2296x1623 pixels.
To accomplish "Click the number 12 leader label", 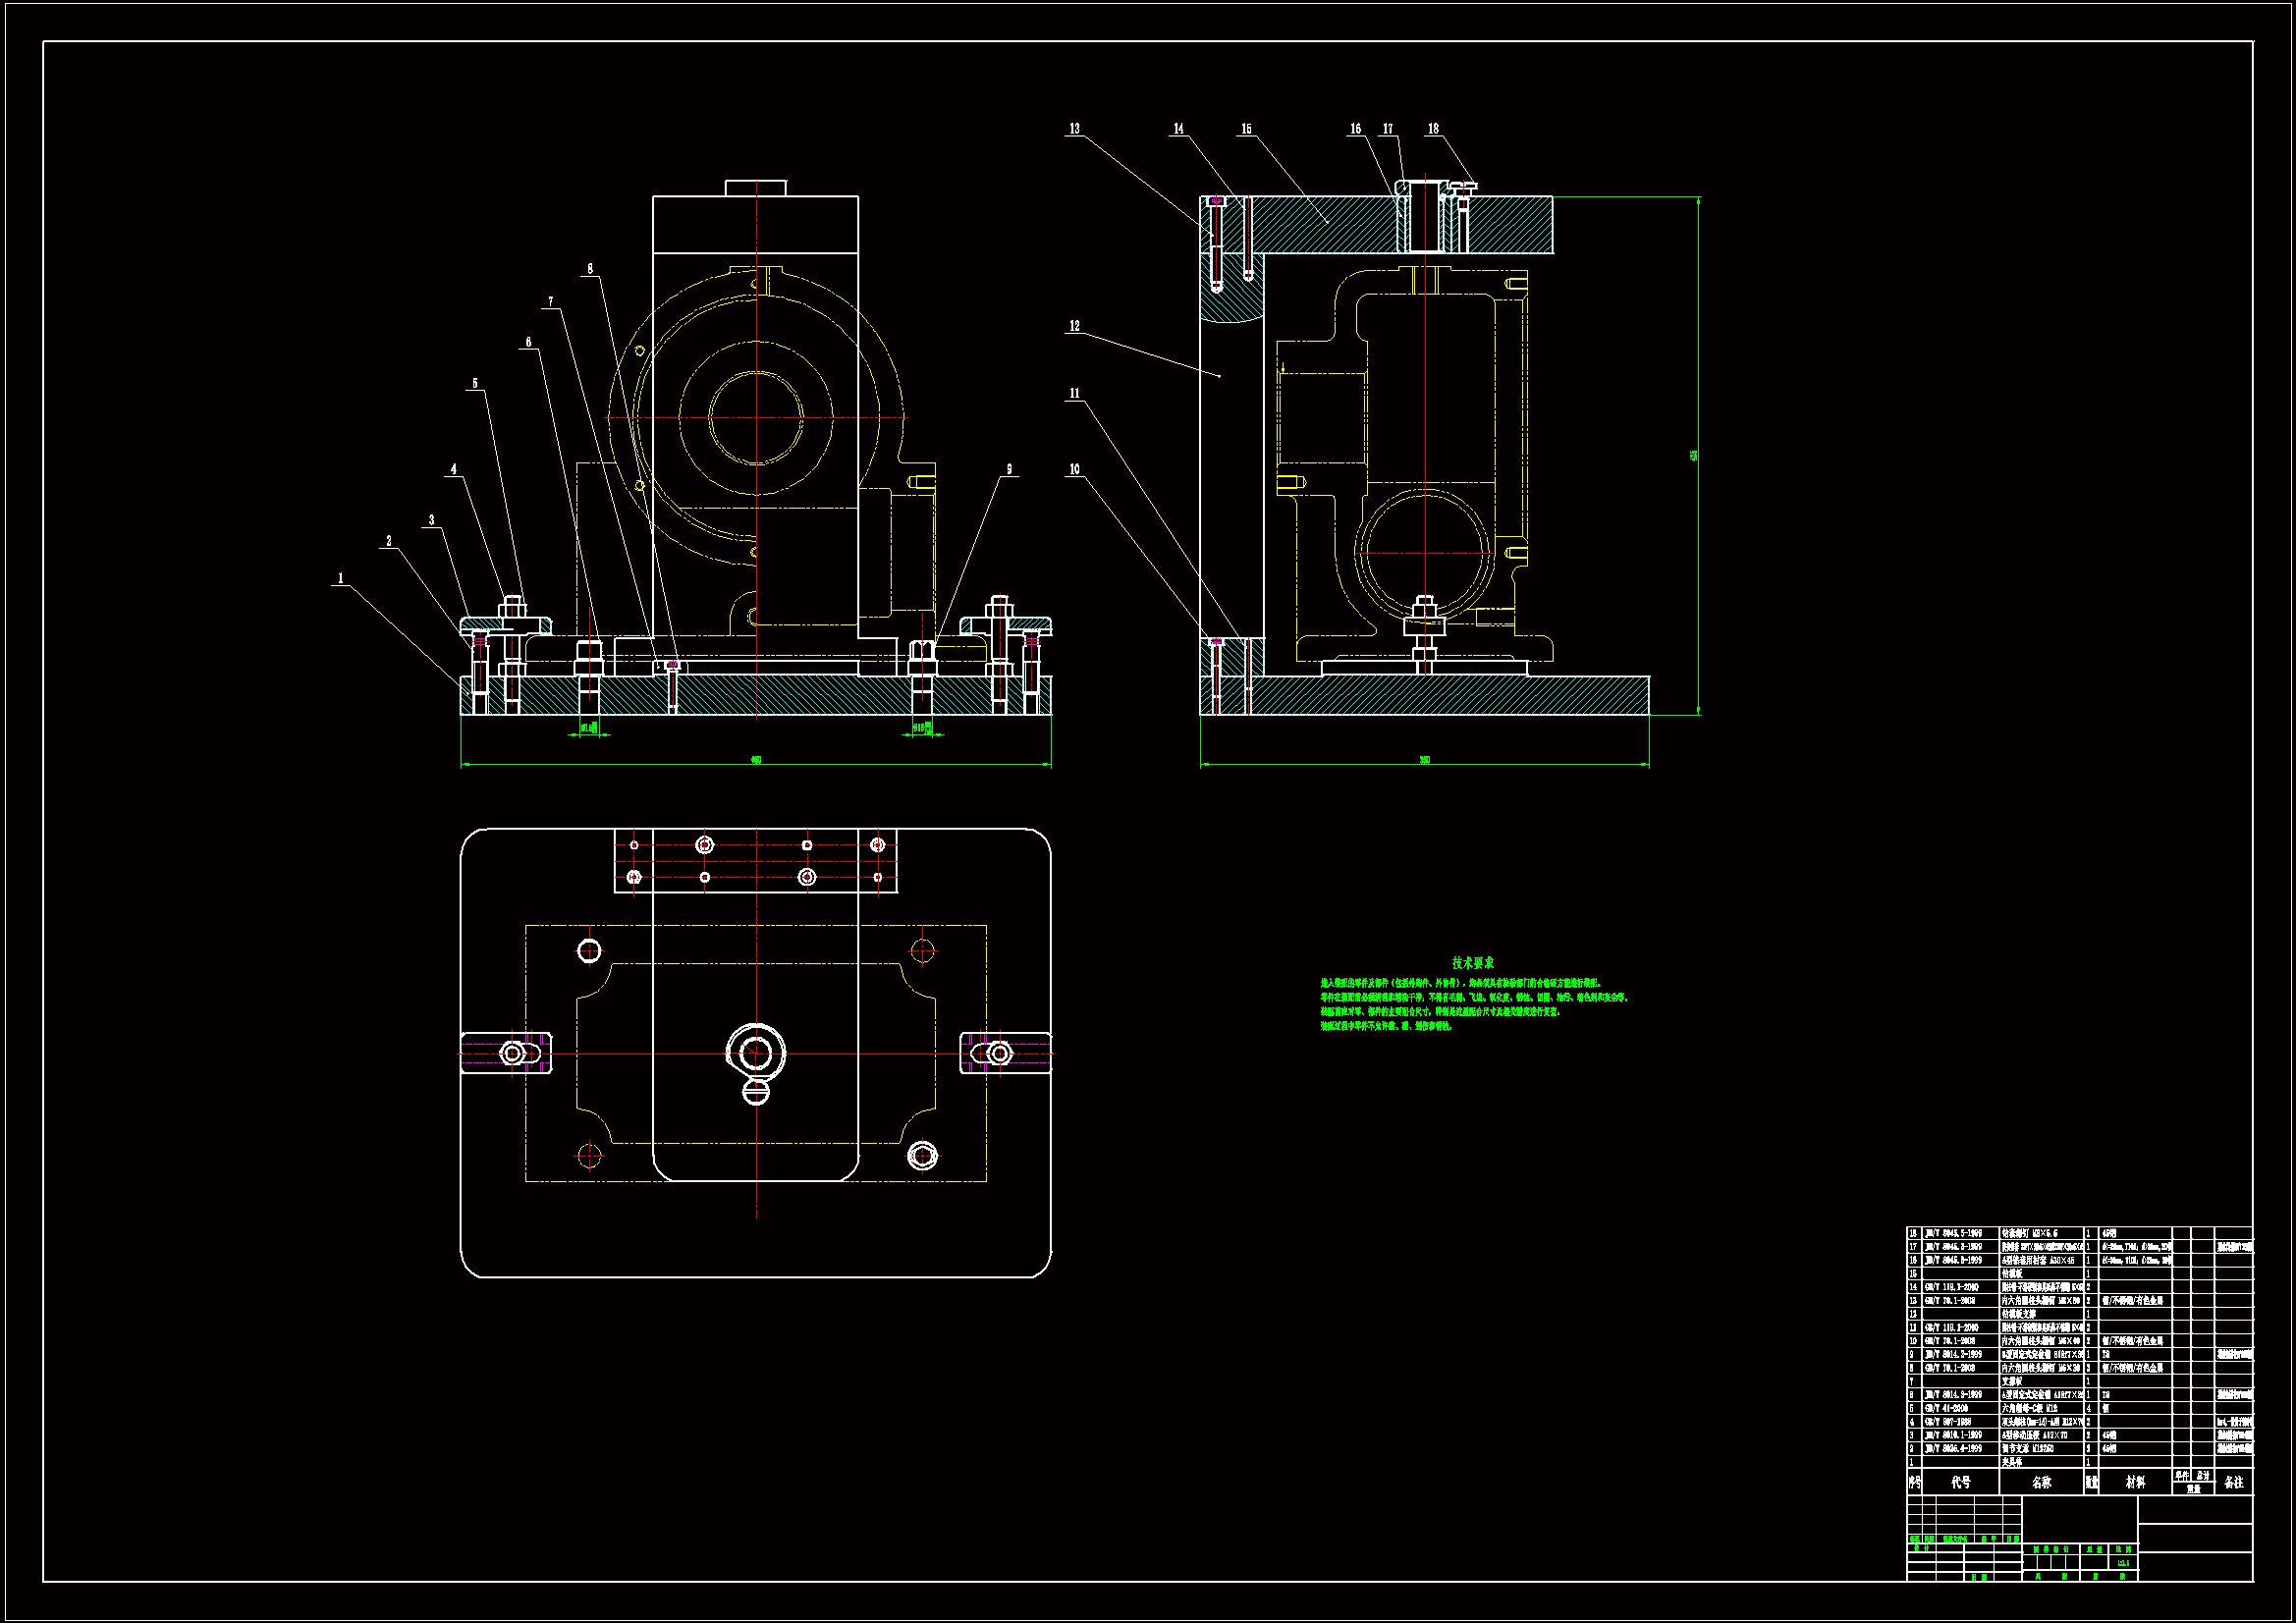I will pyautogui.click(x=1074, y=326).
